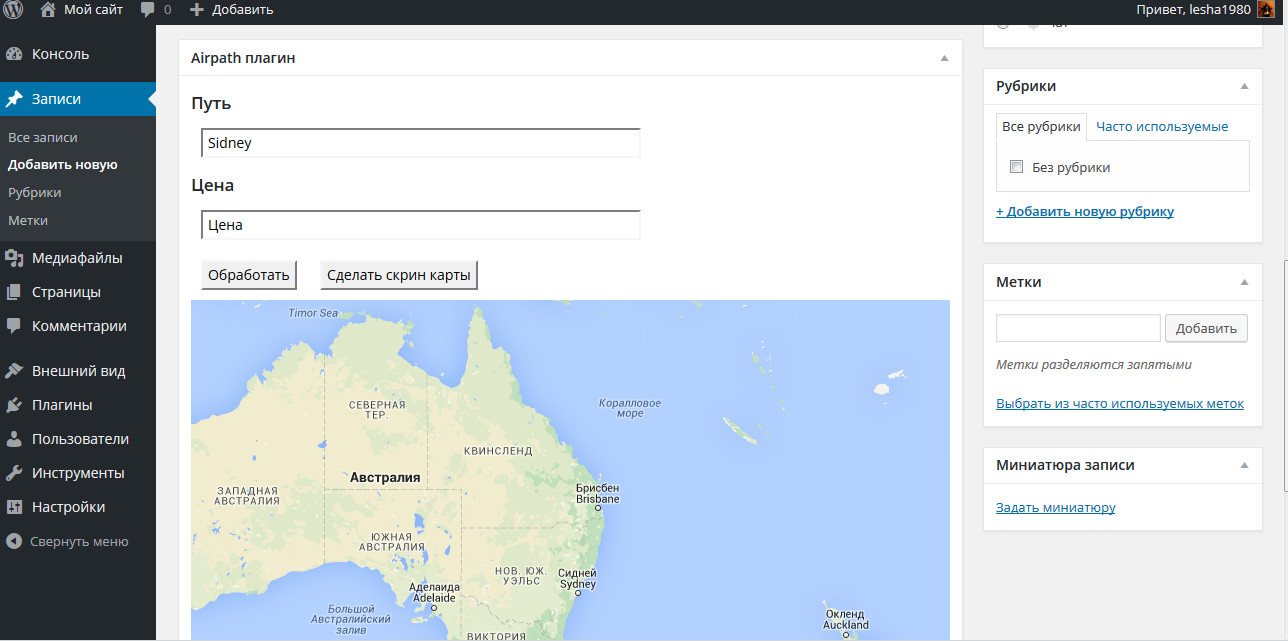Click + Добавить новую рубрику link
The height and width of the screenshot is (641, 1288).
(x=1085, y=211)
